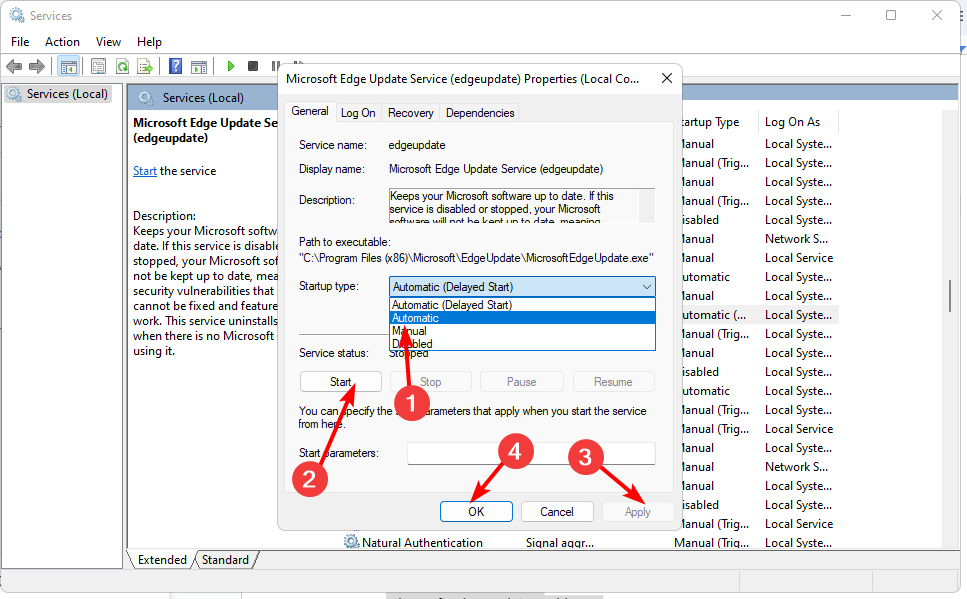This screenshot has width=967, height=599.
Task: Choose Manual in the startup type list
Action: point(522,331)
